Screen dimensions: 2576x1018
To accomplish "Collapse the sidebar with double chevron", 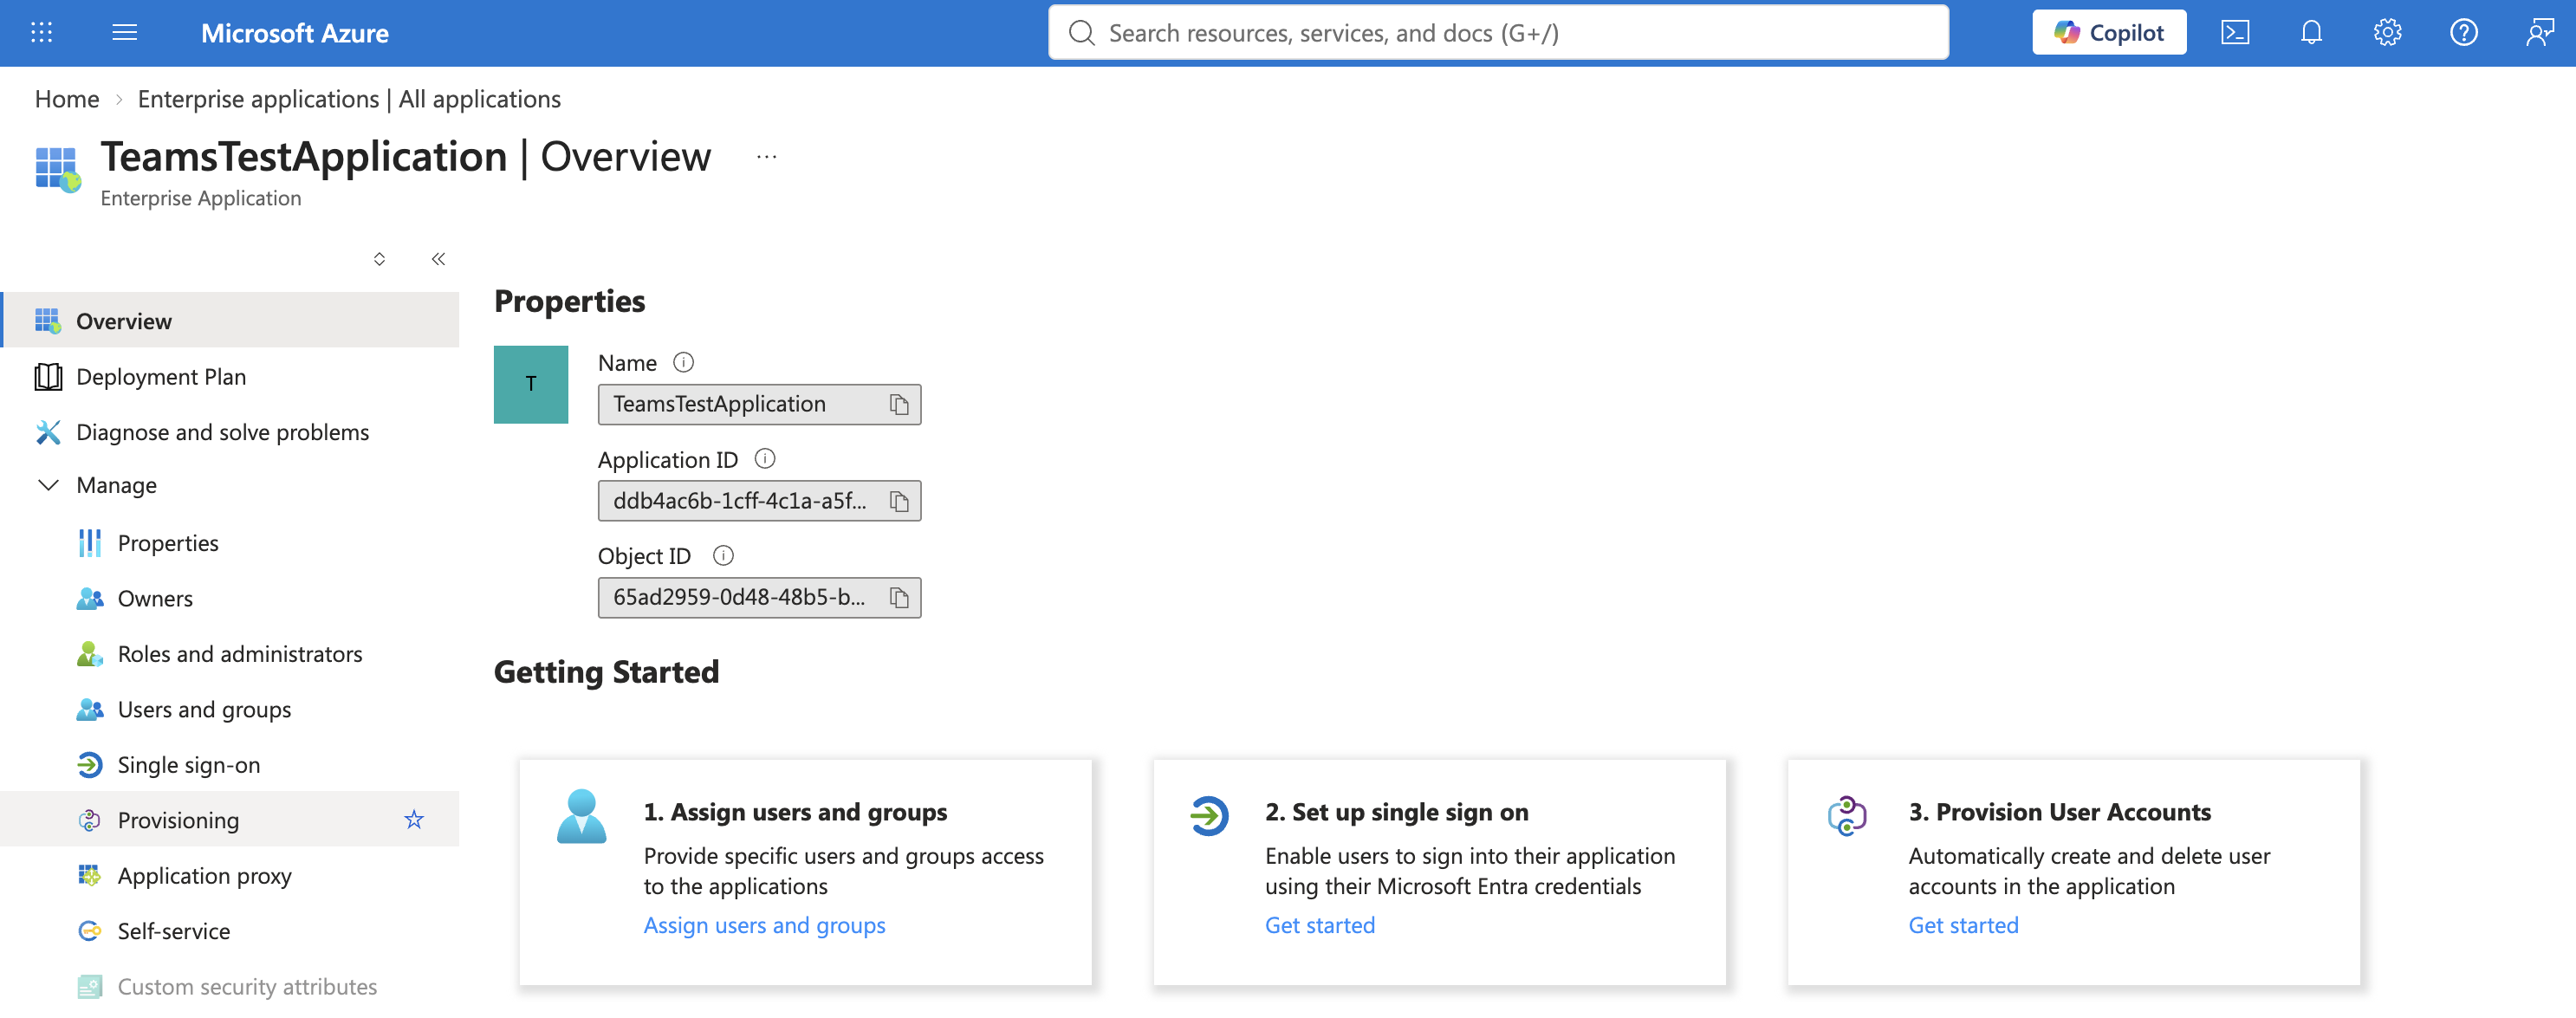I will 438,259.
